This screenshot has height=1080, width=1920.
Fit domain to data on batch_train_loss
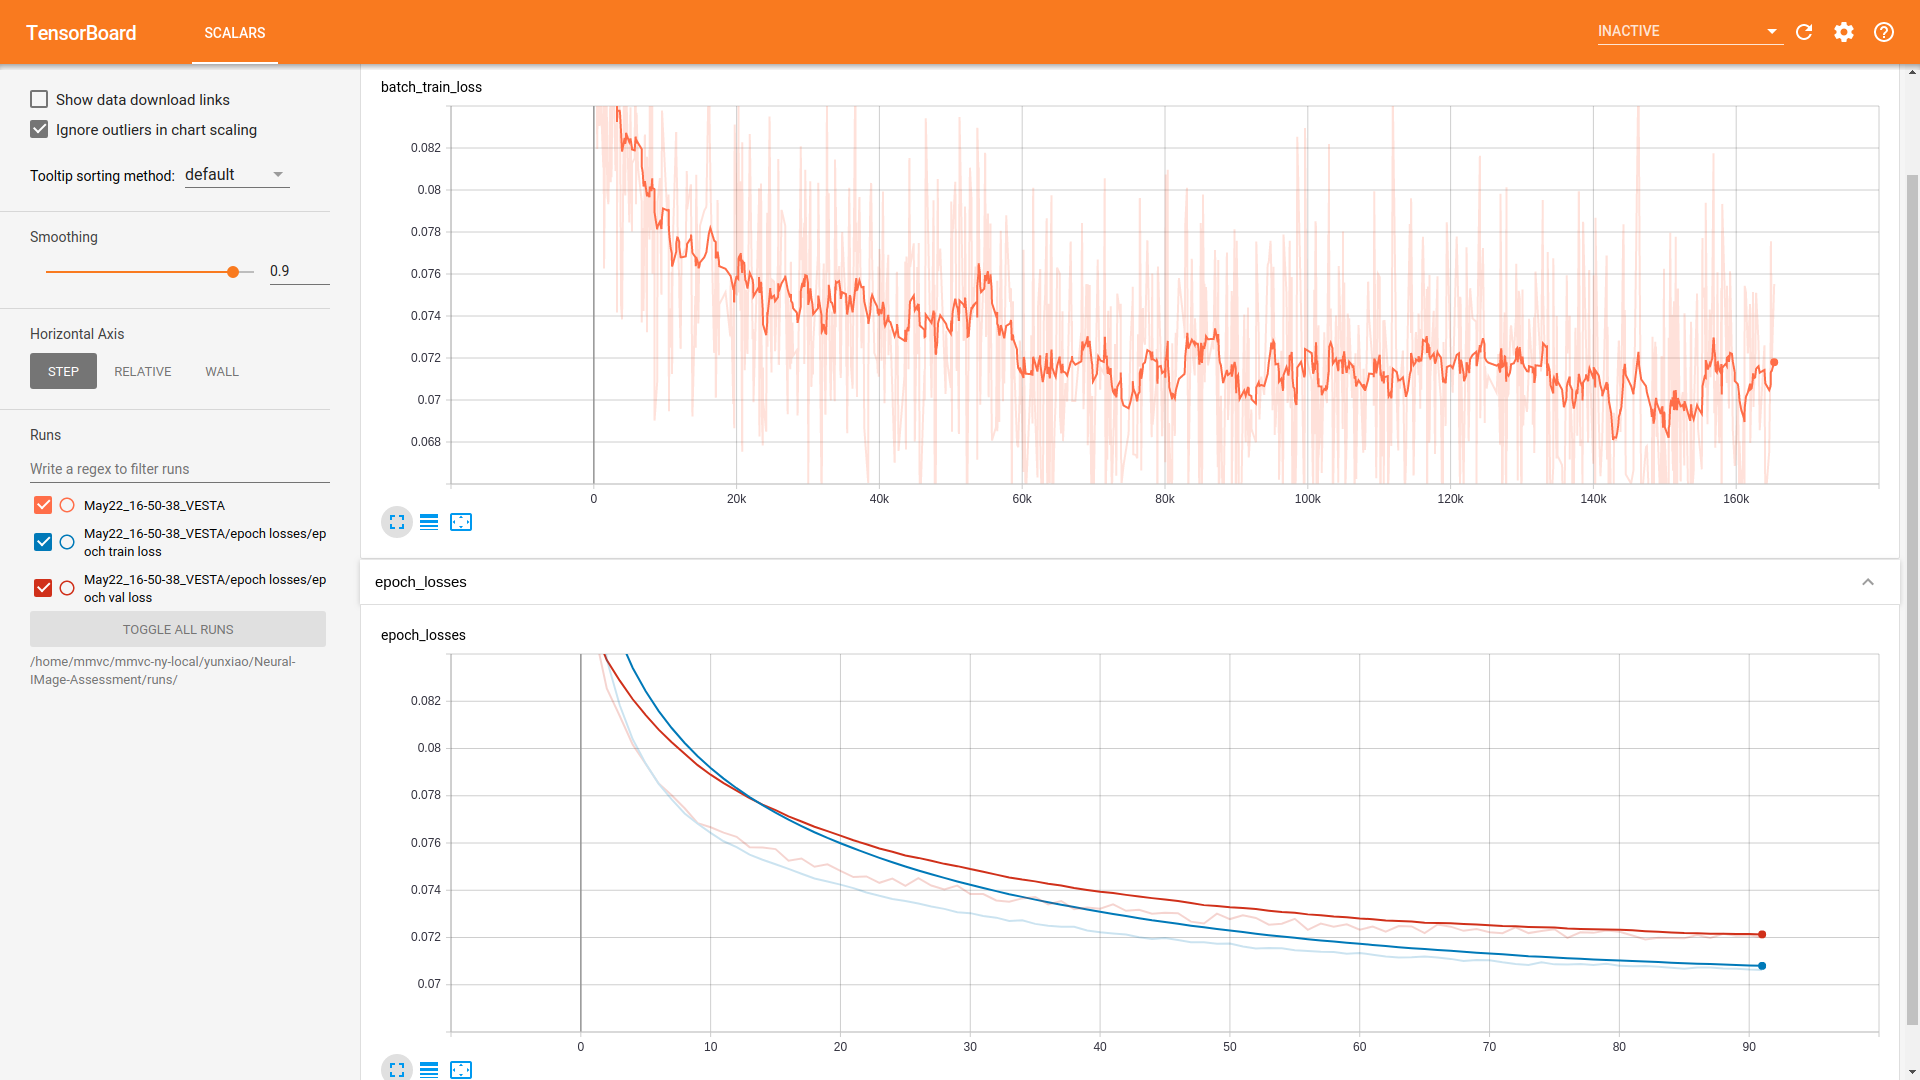click(461, 522)
